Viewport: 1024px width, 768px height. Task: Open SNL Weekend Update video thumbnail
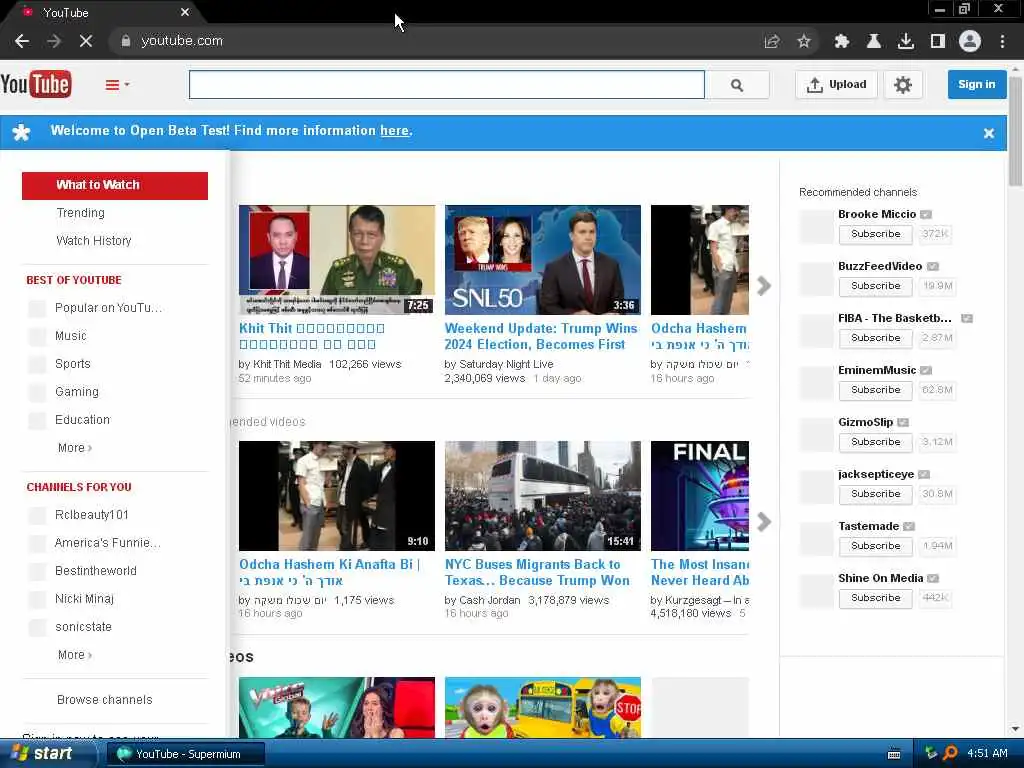pyautogui.click(x=543, y=260)
